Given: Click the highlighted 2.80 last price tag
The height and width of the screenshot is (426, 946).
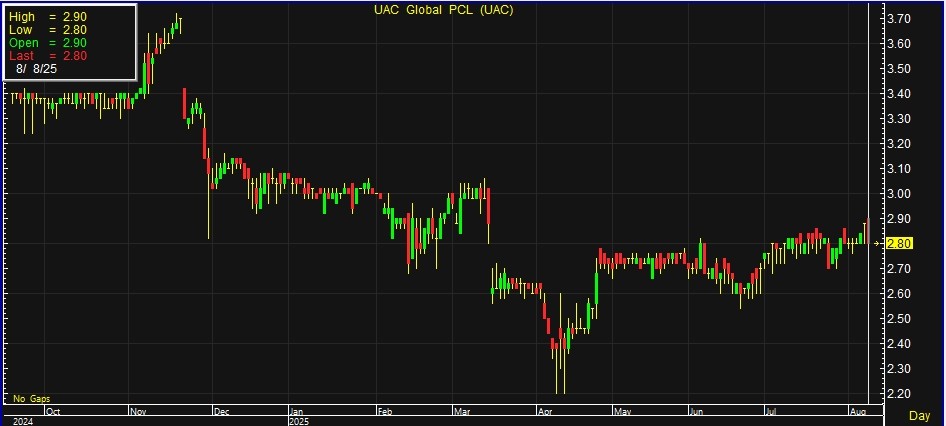Looking at the screenshot, I should pos(899,244).
